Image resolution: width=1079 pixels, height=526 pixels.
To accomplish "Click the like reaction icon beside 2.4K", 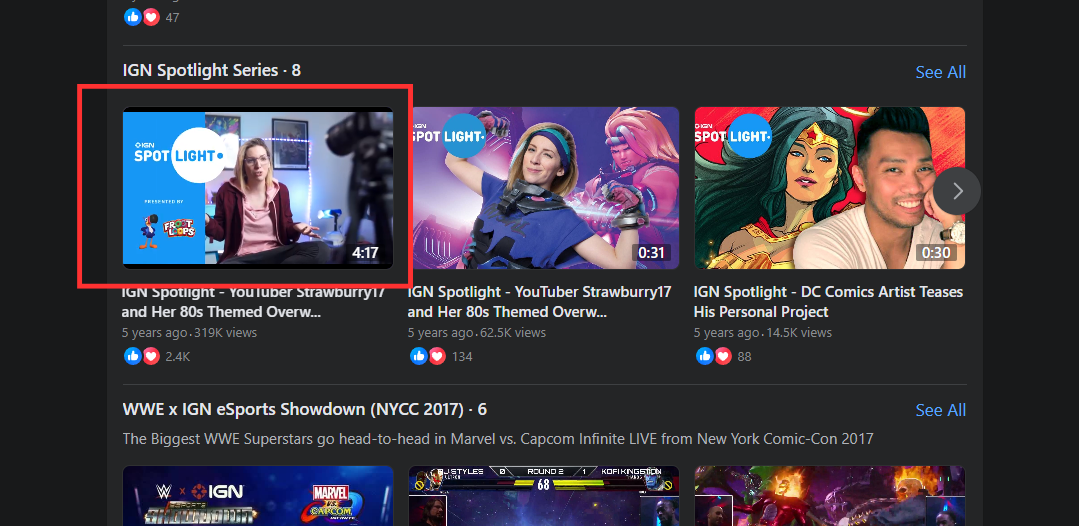I will (133, 356).
